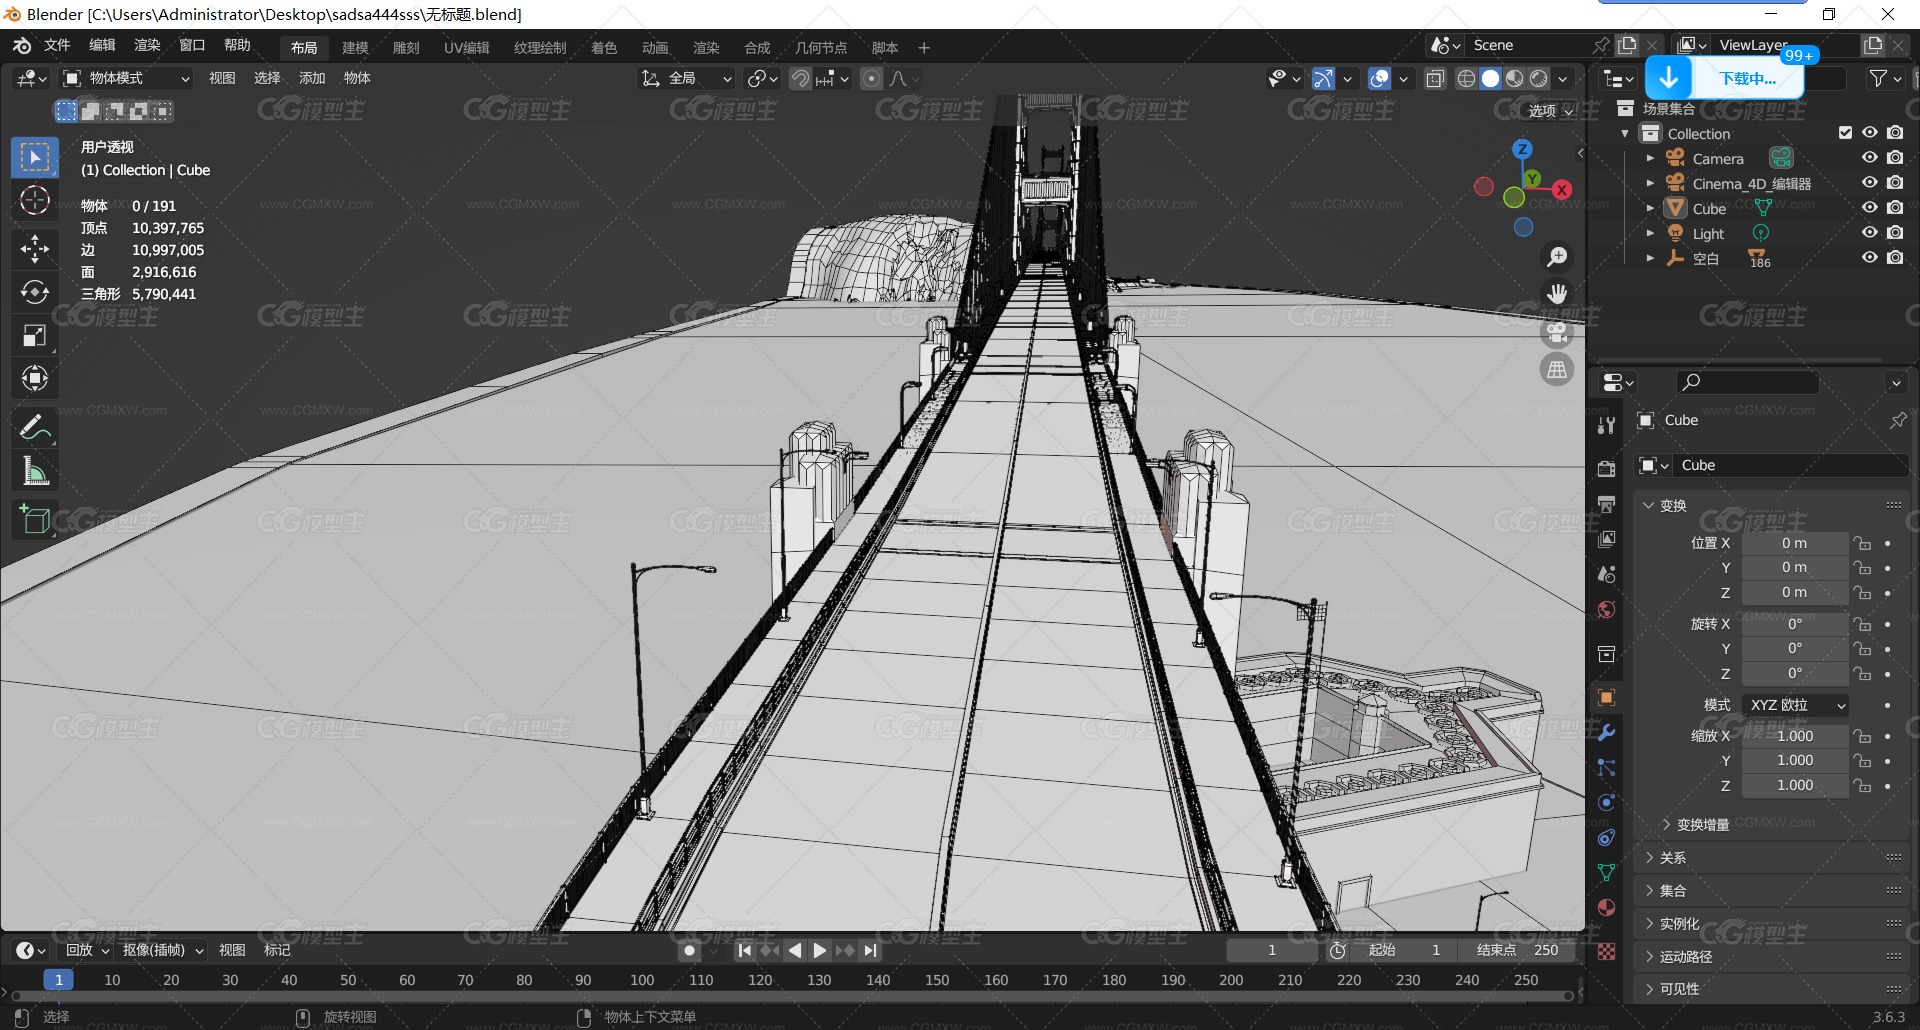Open the Render menu in top bar
Image resolution: width=1920 pixels, height=1030 pixels.
click(147, 46)
